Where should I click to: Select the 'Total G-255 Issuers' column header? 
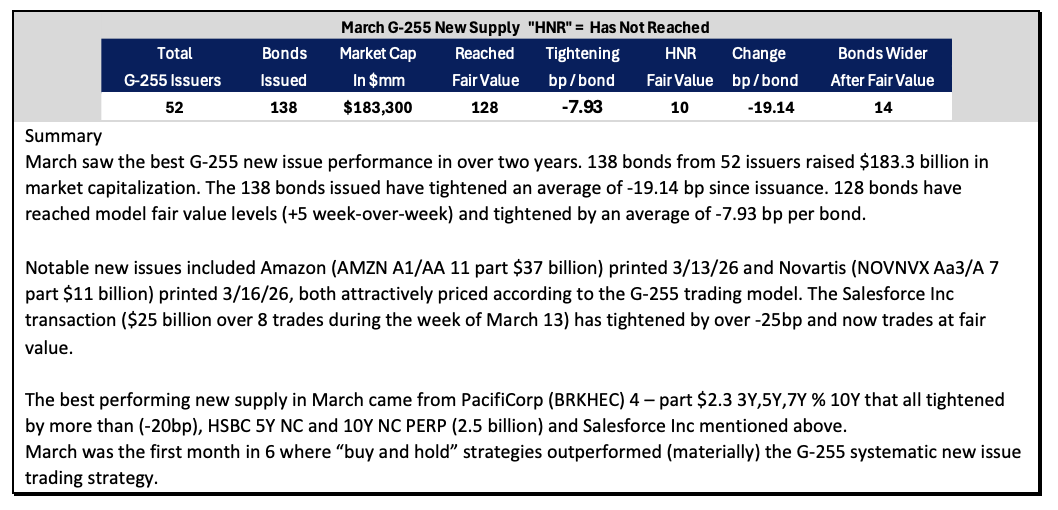173,67
